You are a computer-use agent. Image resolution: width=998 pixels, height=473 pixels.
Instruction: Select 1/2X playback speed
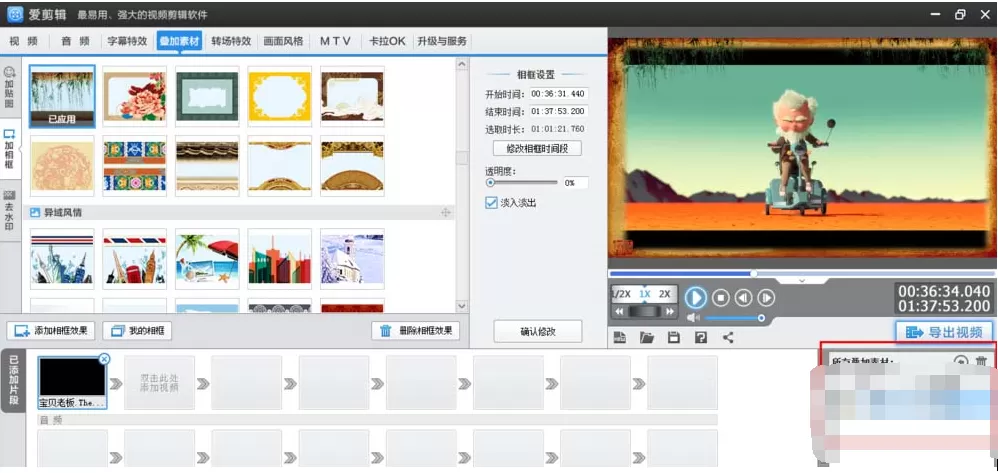(x=621, y=294)
